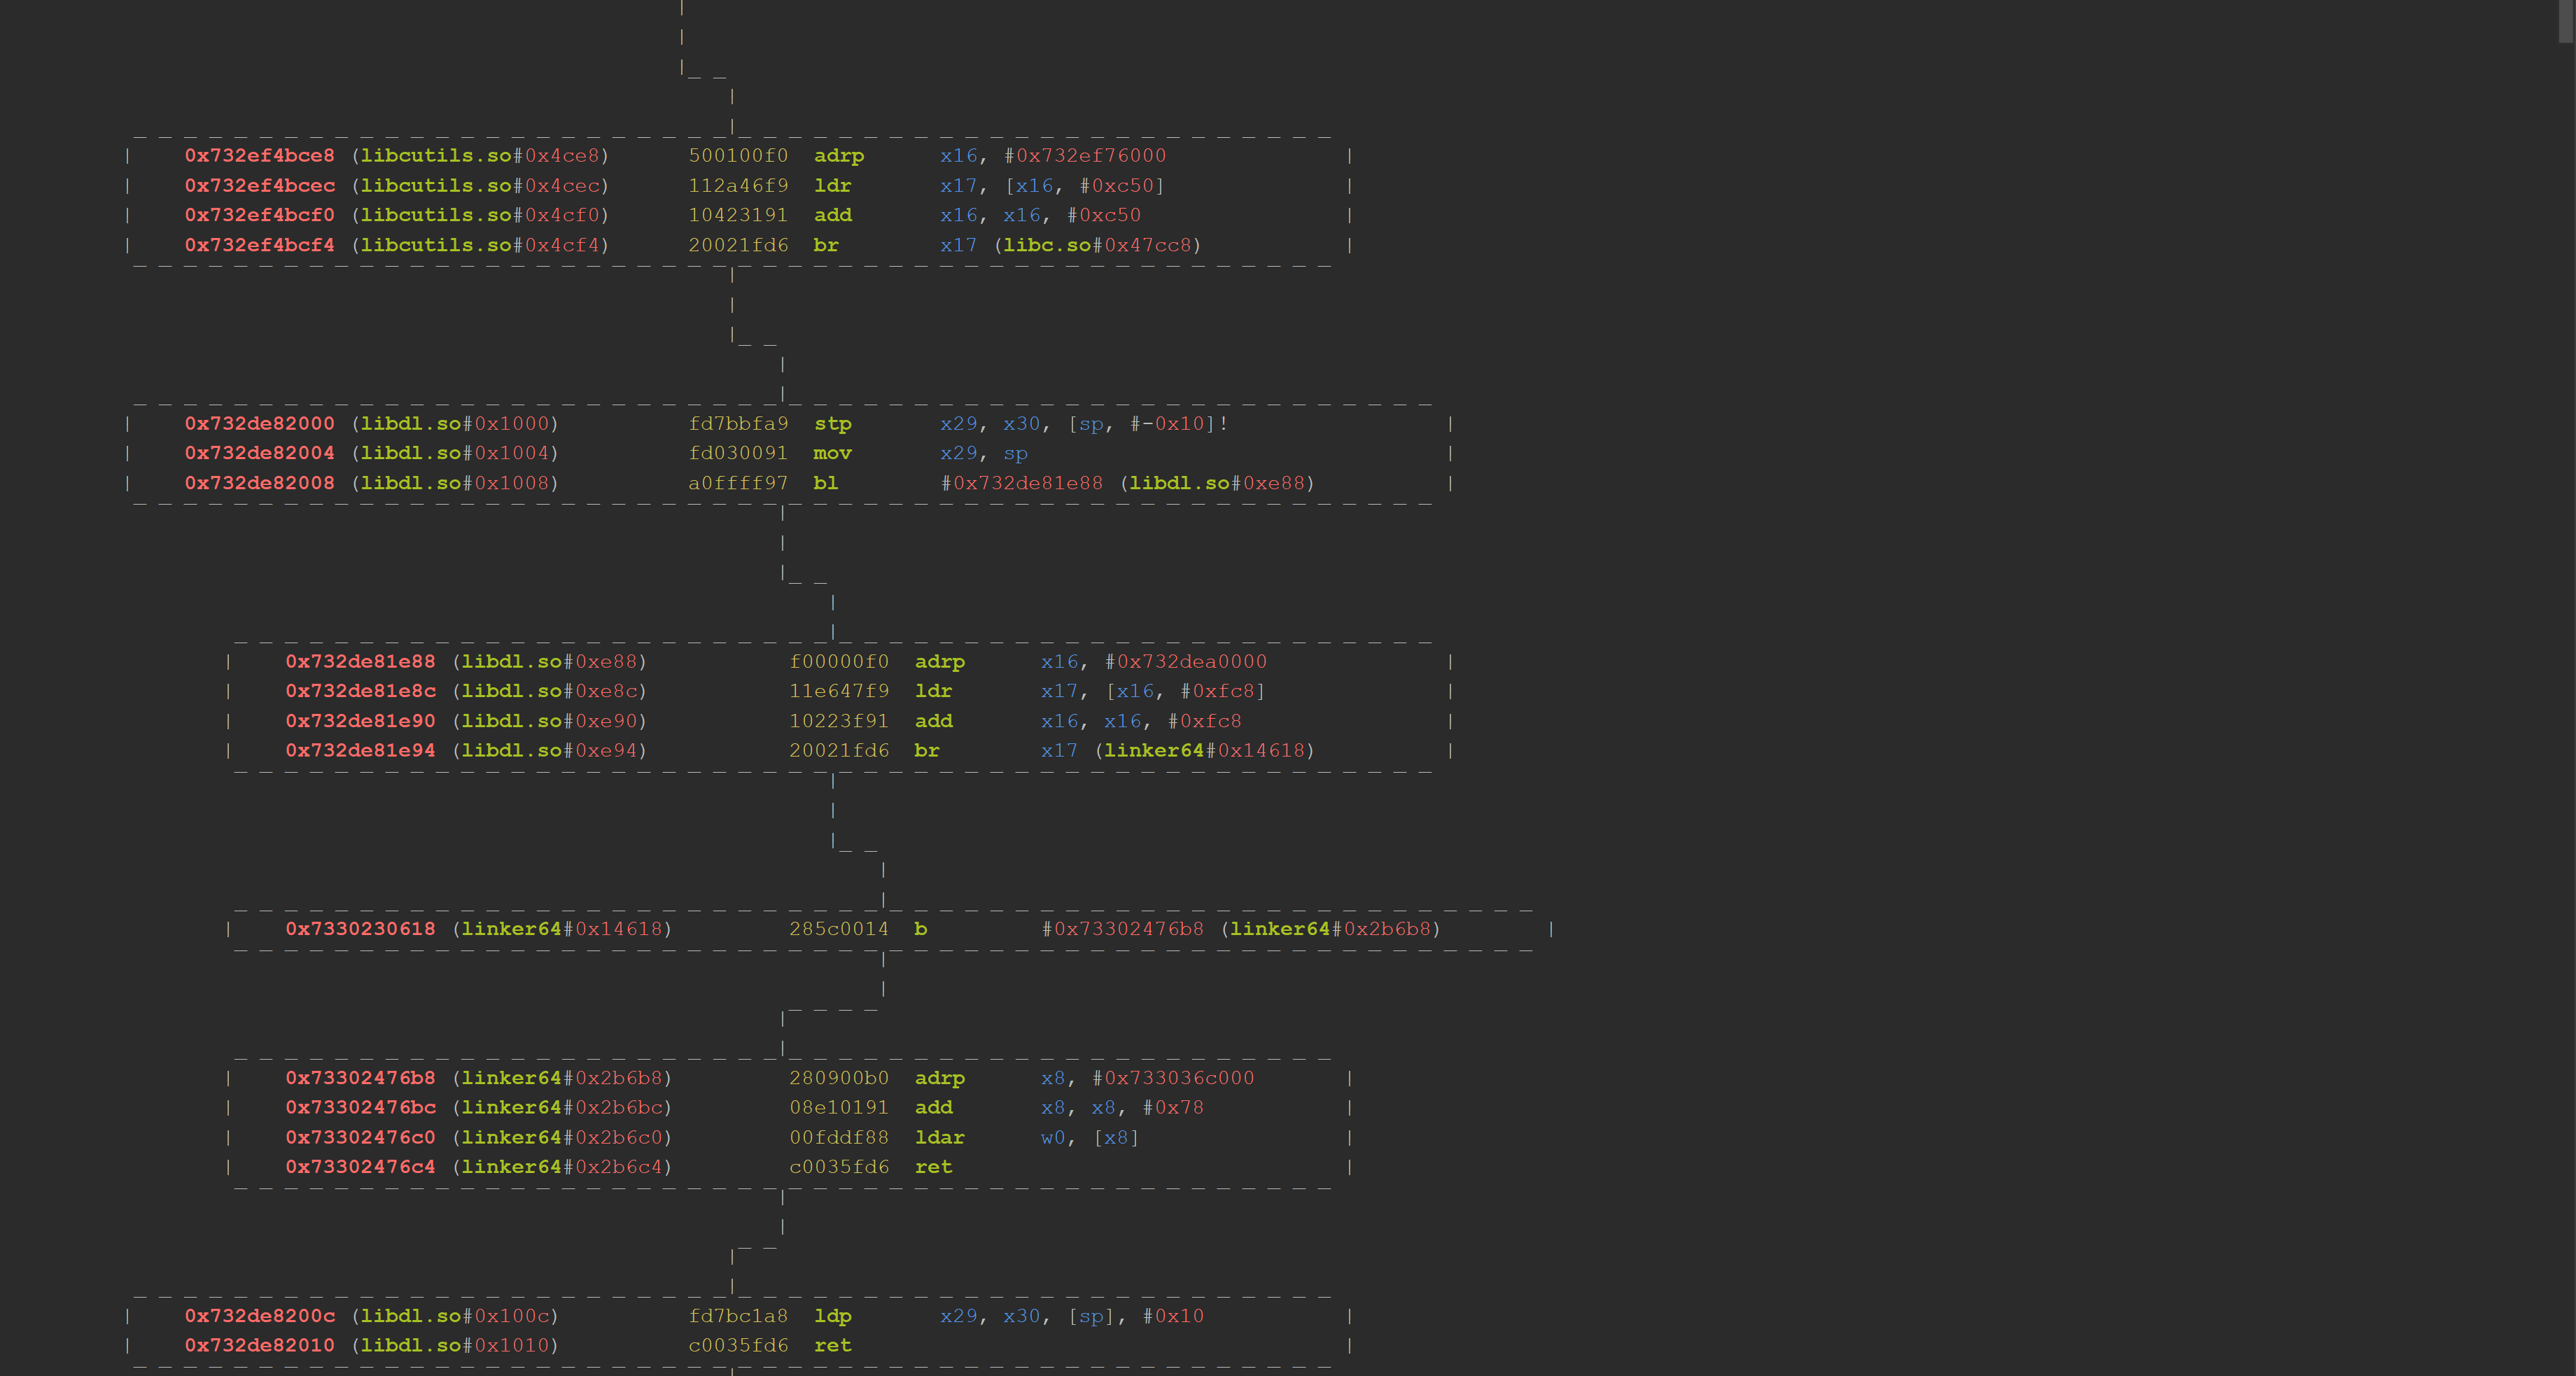This screenshot has height=1376, width=2576.
Task: Click the libc.so#0x47cc8 branch target
Action: coord(1097,245)
